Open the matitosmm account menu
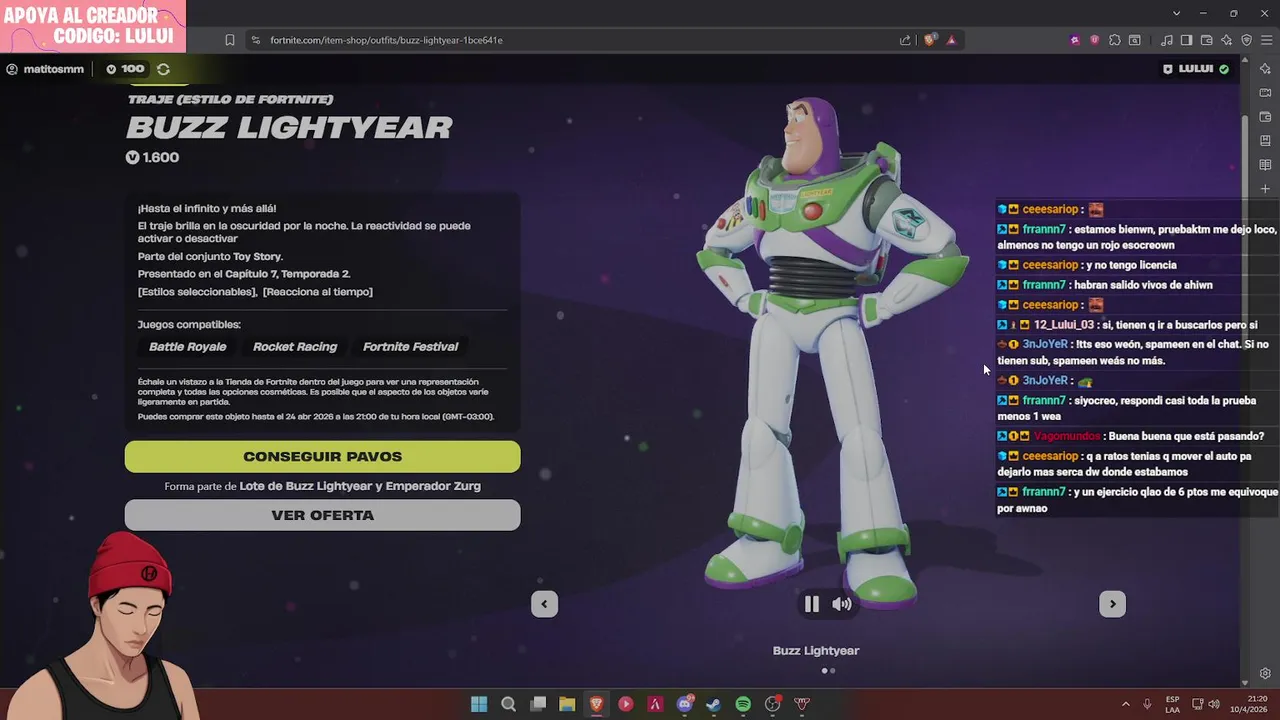This screenshot has height=720, width=1280. 45,69
